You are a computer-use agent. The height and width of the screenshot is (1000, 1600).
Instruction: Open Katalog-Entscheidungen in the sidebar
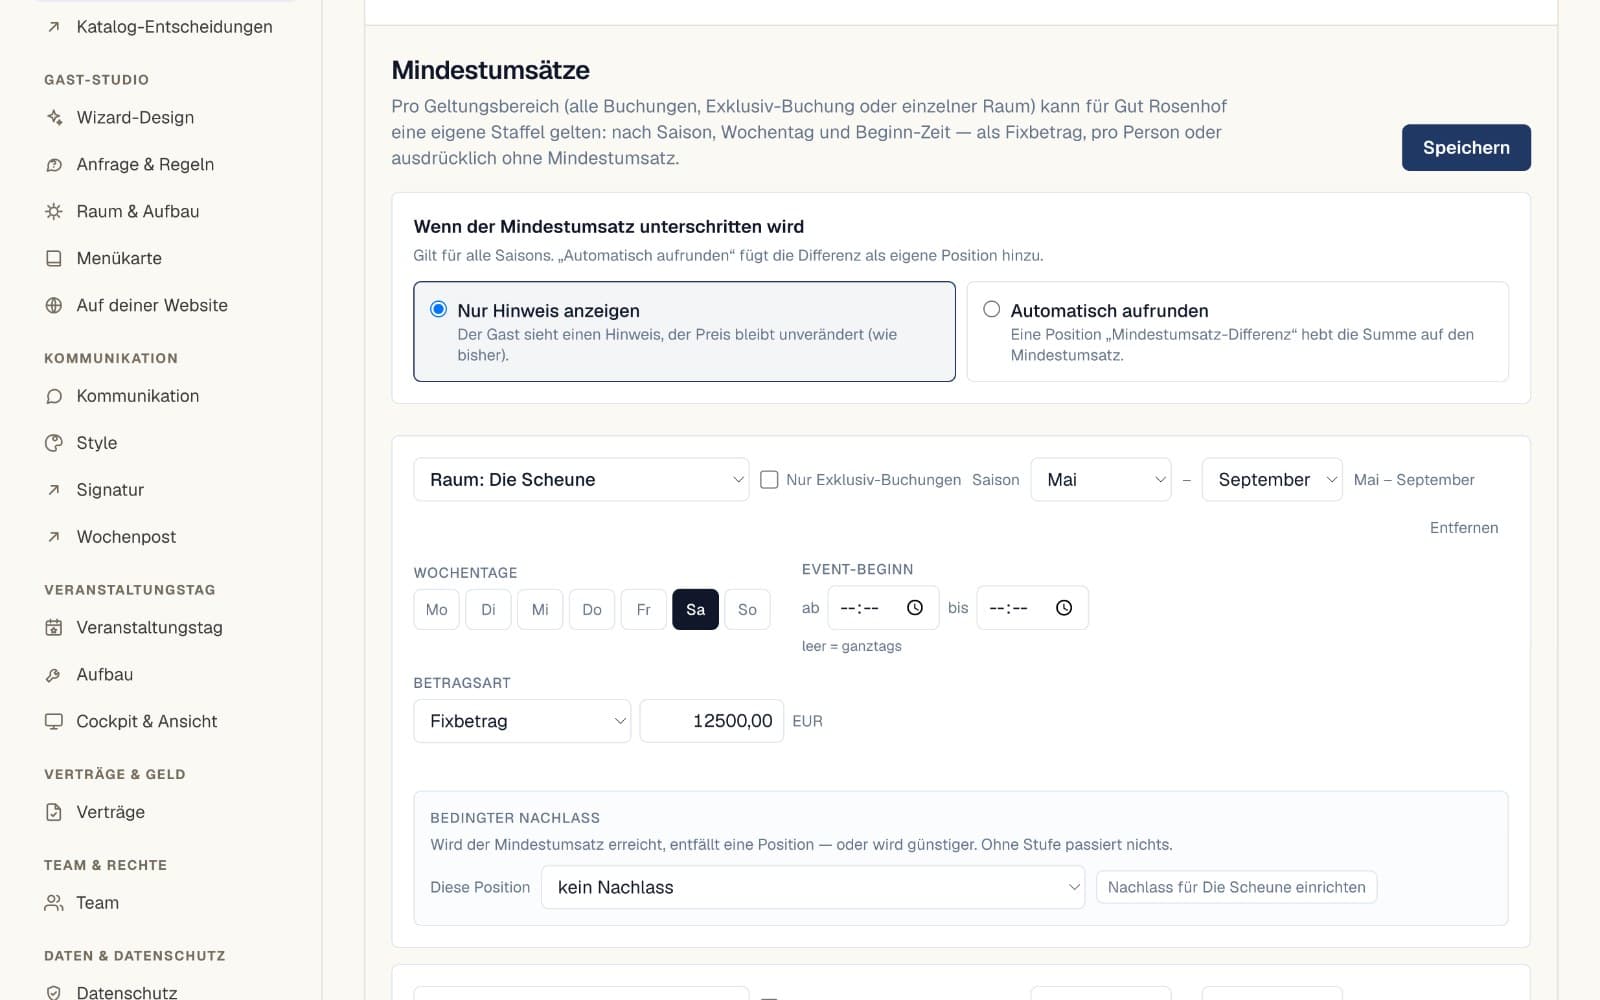coord(174,27)
